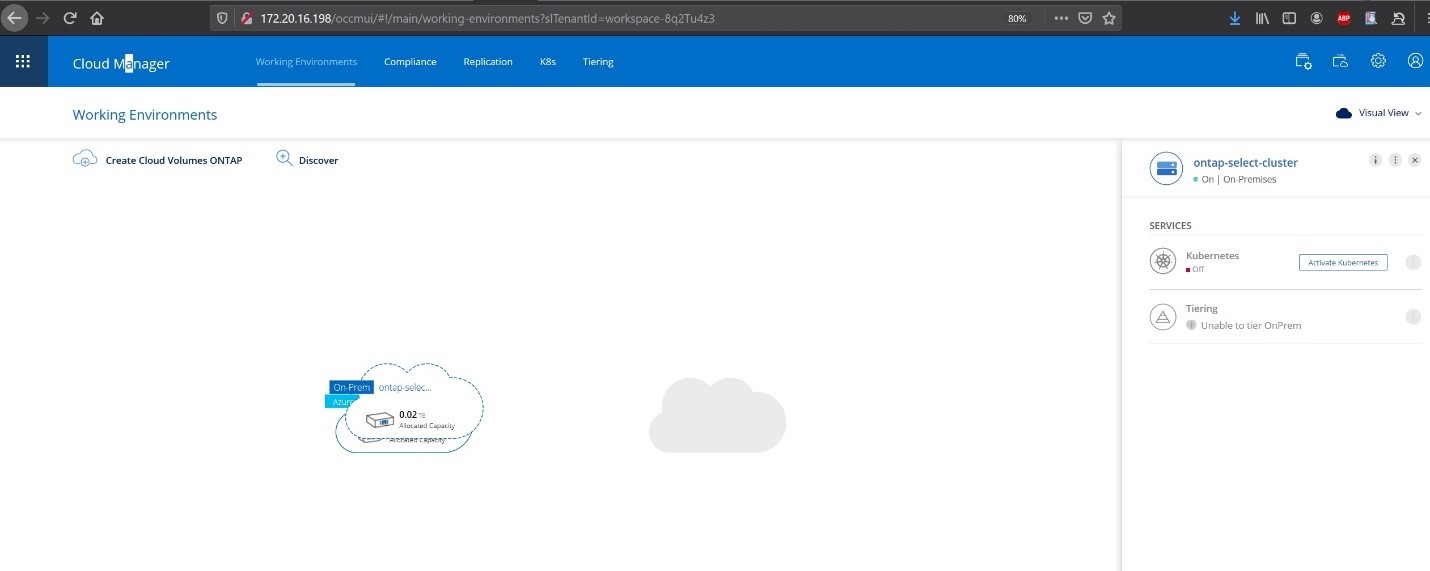The image size is (1430, 571).
Task: Click Activate Kubernetes button
Action: (x=1343, y=262)
